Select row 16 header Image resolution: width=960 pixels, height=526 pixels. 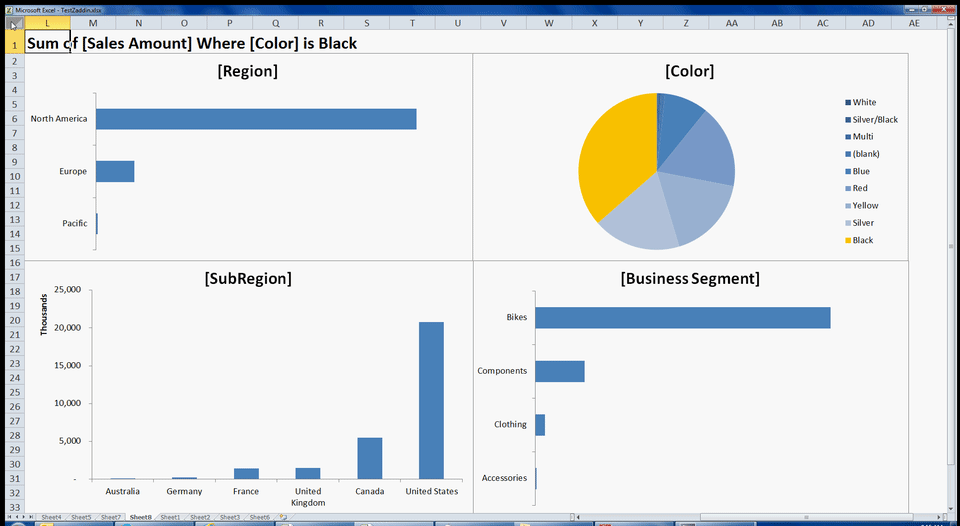tap(14, 263)
